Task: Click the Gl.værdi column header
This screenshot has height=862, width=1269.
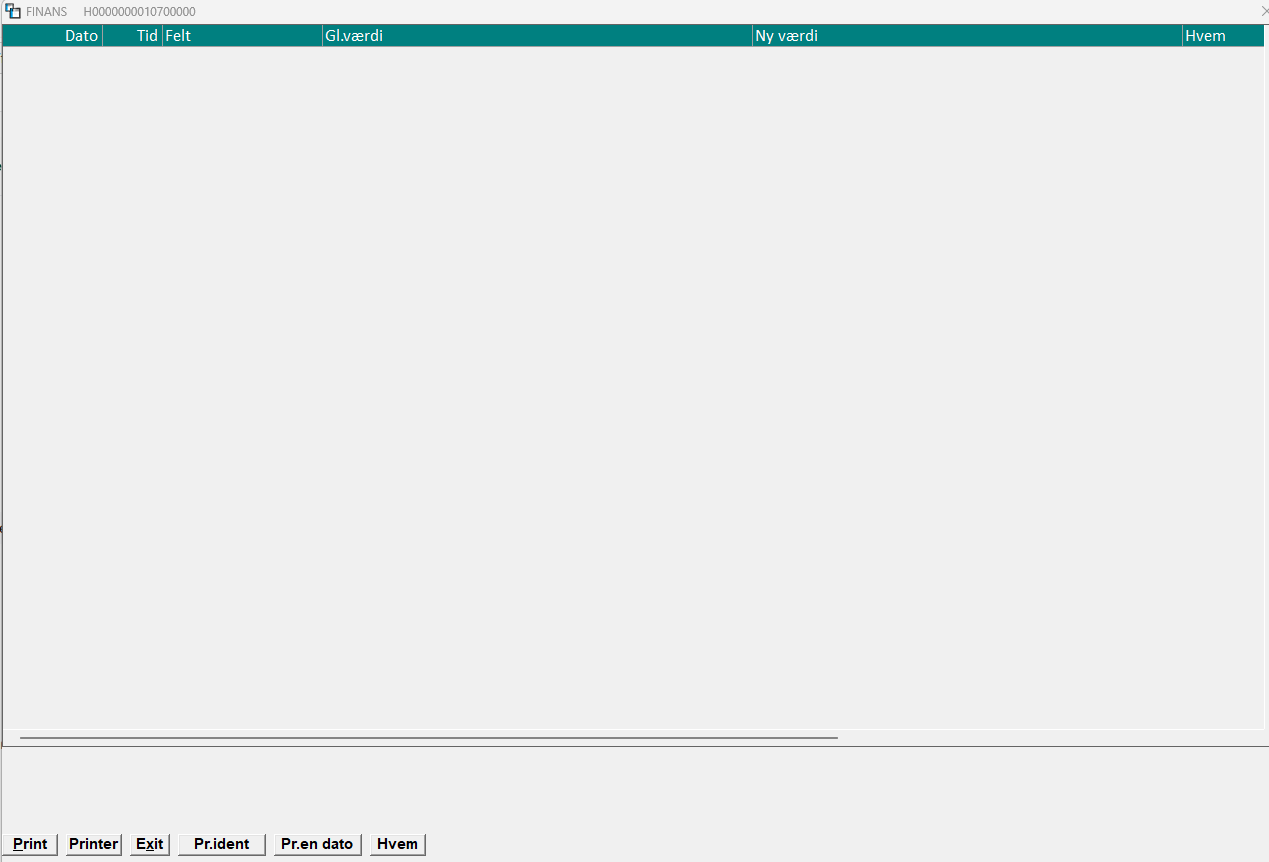Action: point(538,36)
